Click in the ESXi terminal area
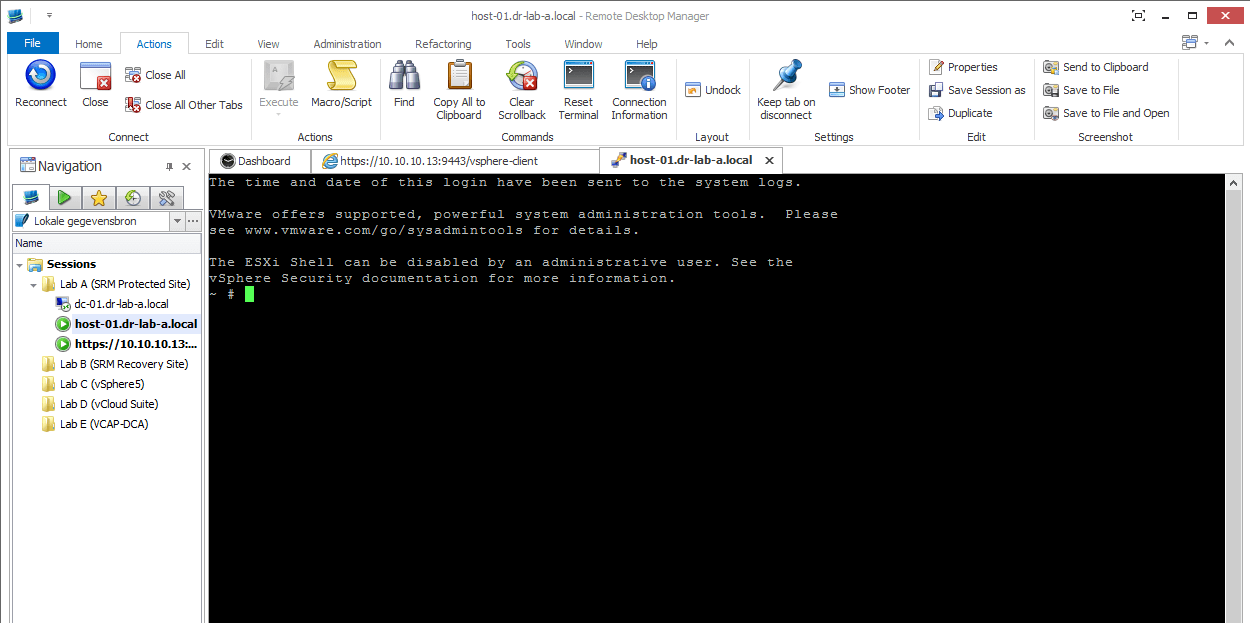The image size is (1250, 623). tap(717, 398)
